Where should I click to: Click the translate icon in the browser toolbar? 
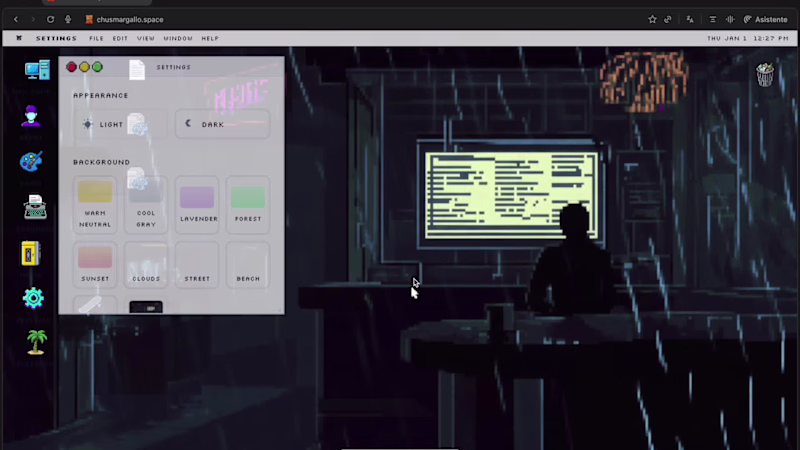(x=690, y=19)
